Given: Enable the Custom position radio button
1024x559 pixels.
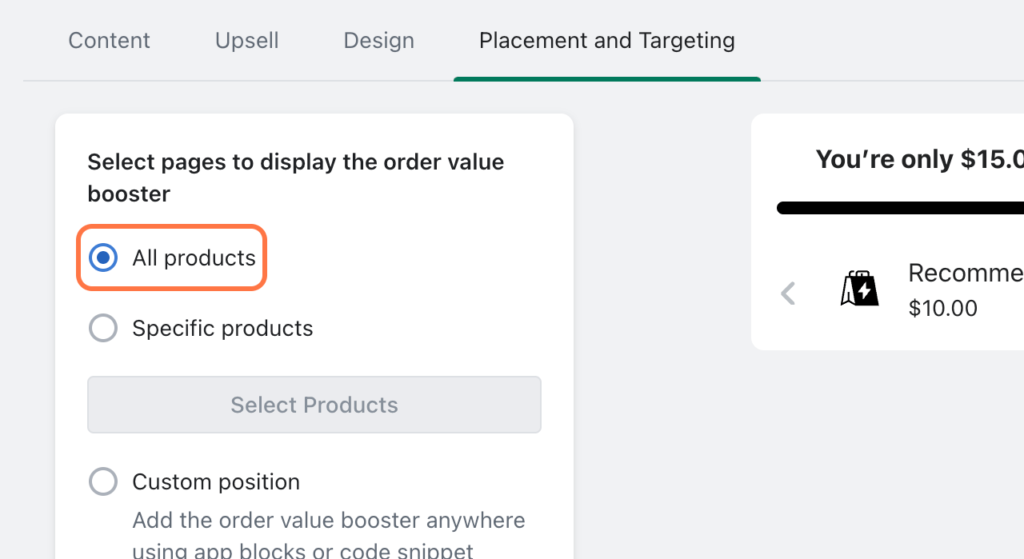Looking at the screenshot, I should (103, 482).
